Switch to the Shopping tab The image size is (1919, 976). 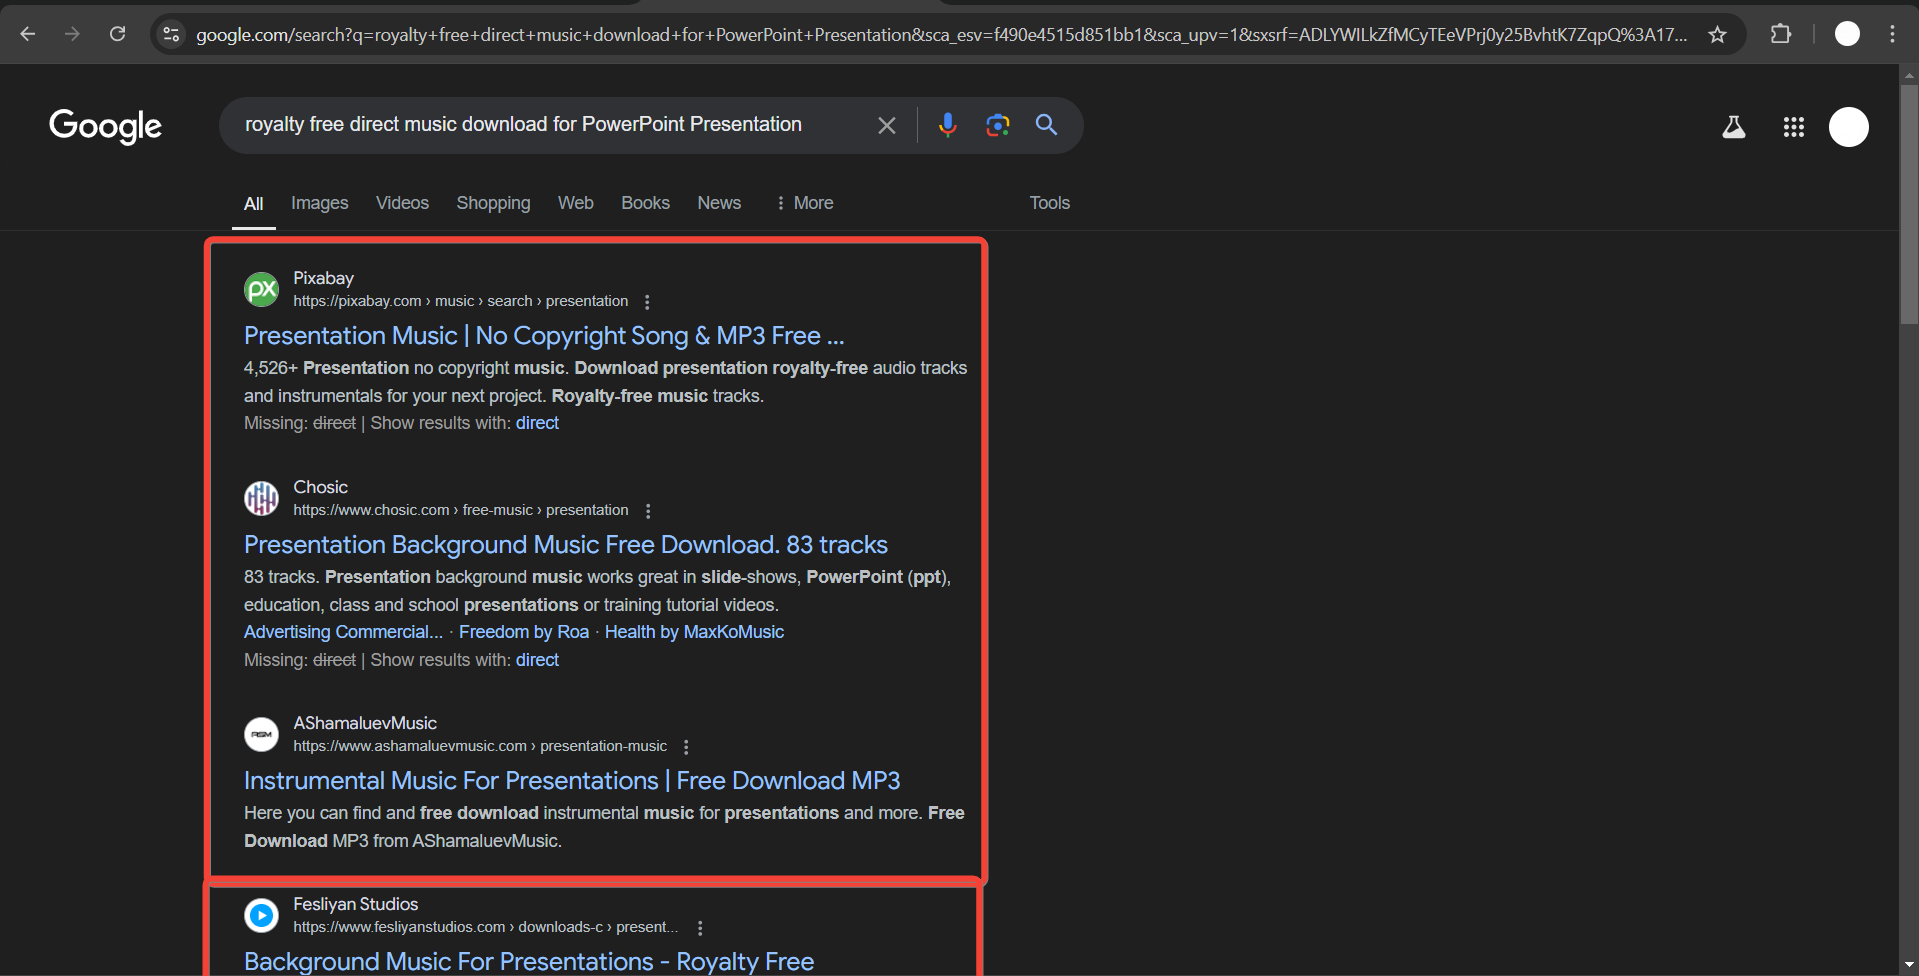pyautogui.click(x=493, y=203)
